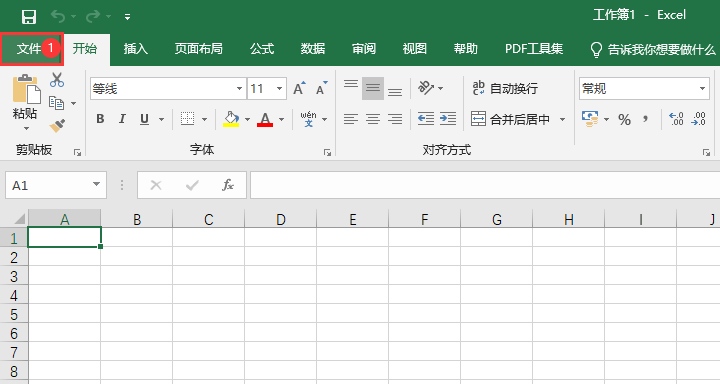The width and height of the screenshot is (720, 384).
Task: Open the 数据 tab
Action: coord(313,49)
